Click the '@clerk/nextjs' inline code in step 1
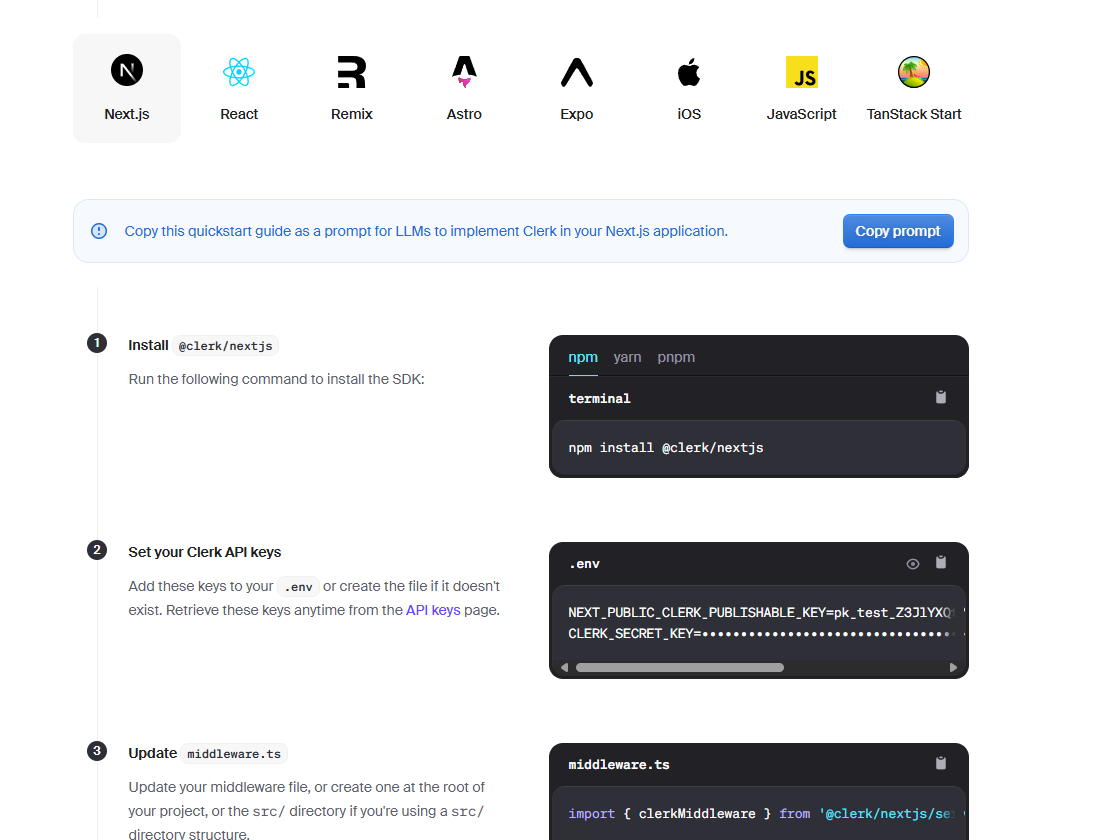The height and width of the screenshot is (840, 1094). [x=225, y=346]
